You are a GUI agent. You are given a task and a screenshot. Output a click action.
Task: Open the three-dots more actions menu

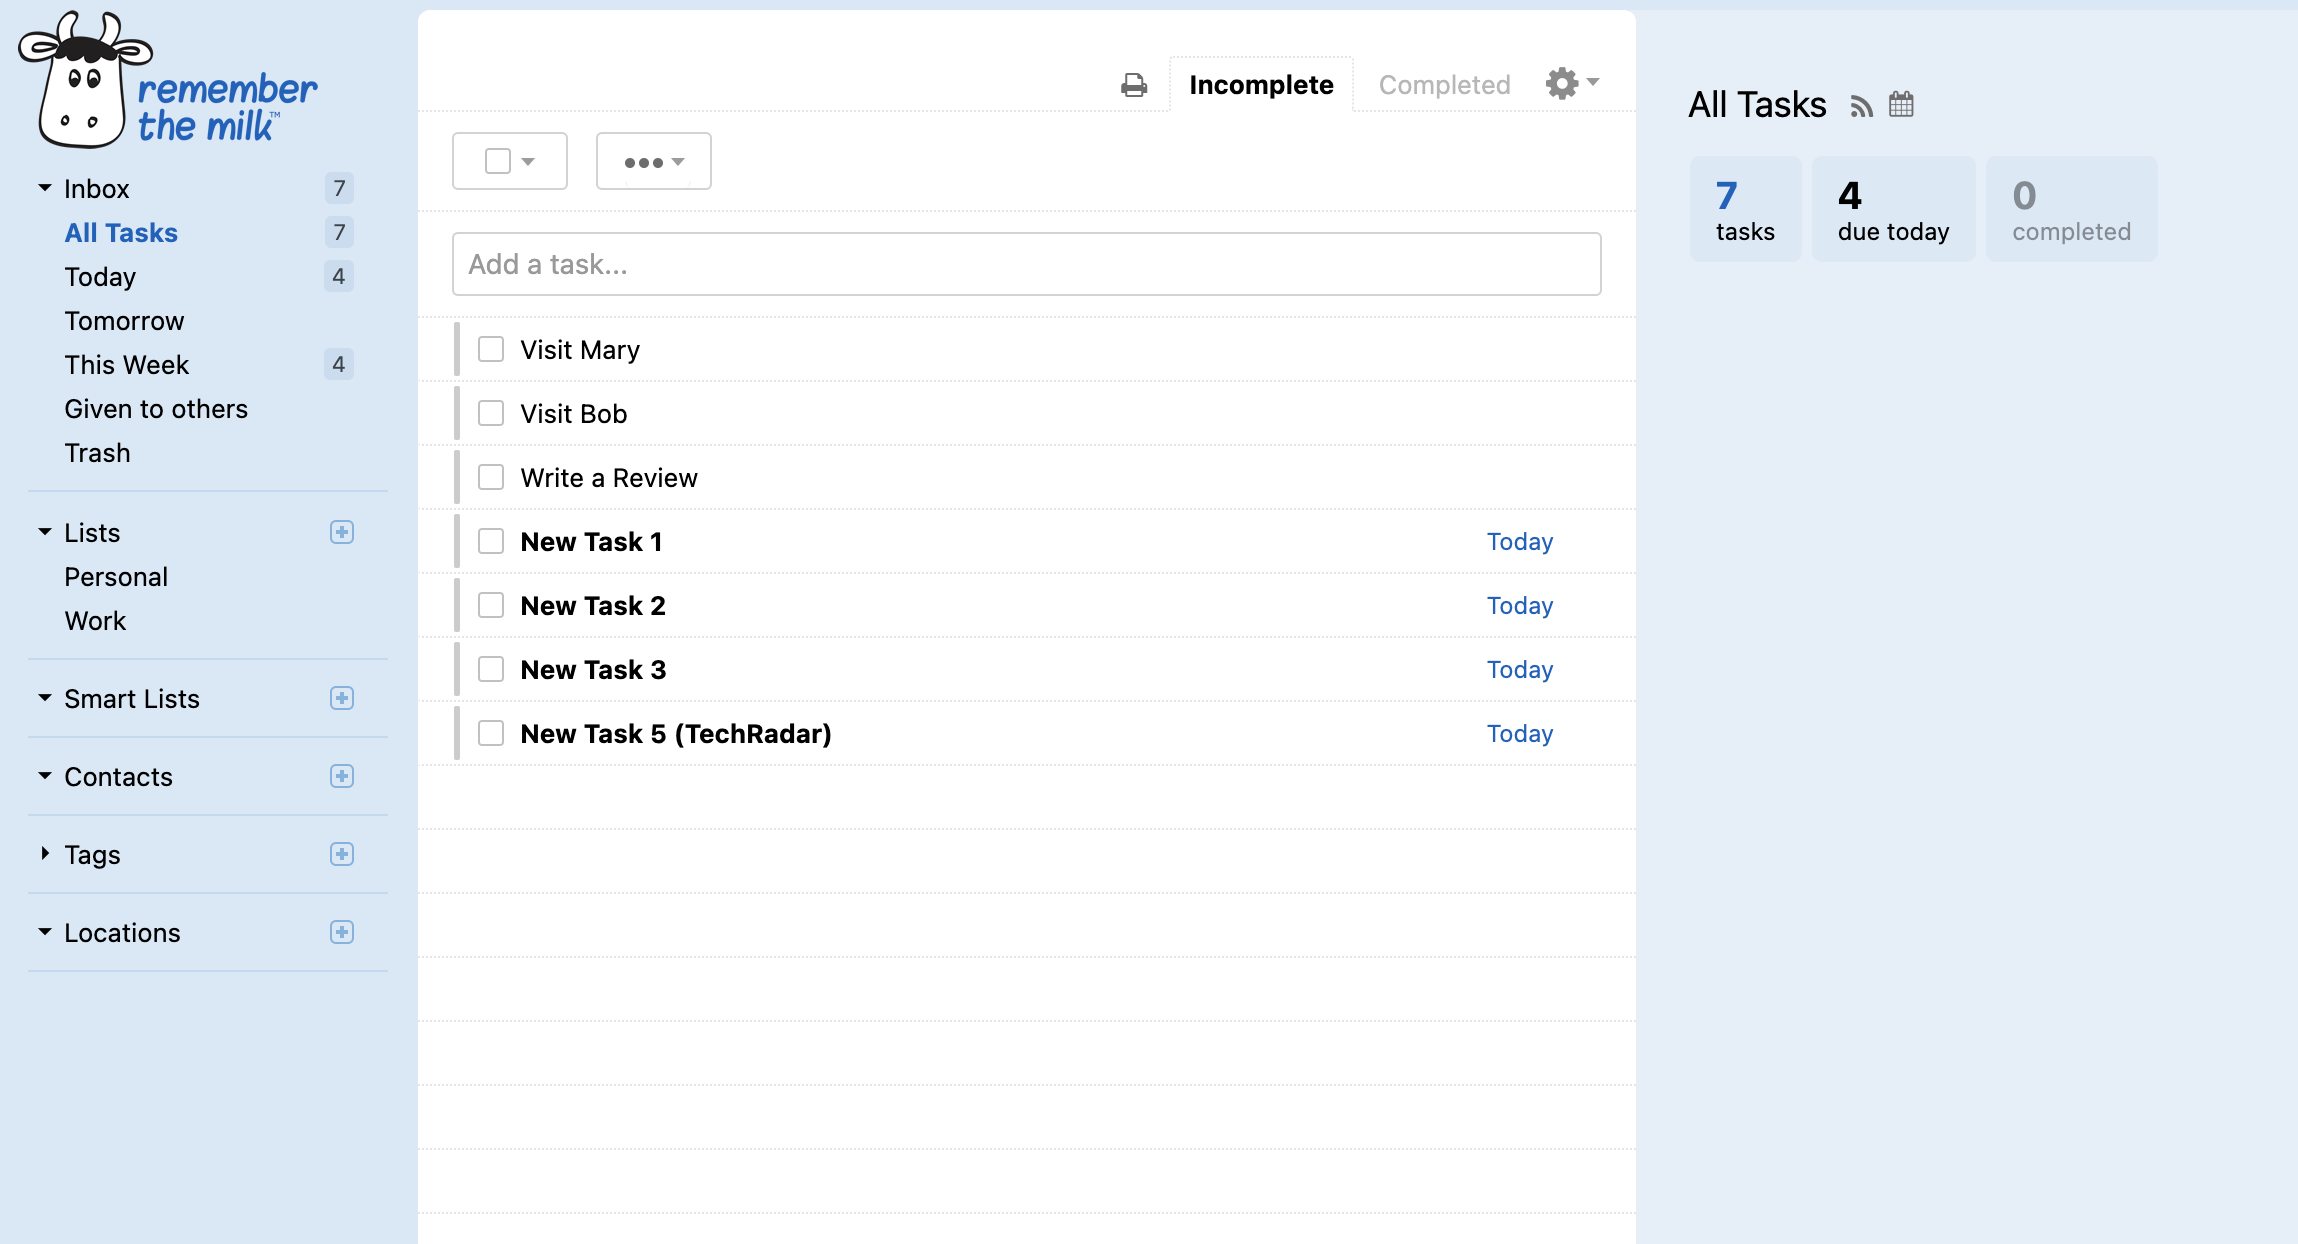click(654, 161)
